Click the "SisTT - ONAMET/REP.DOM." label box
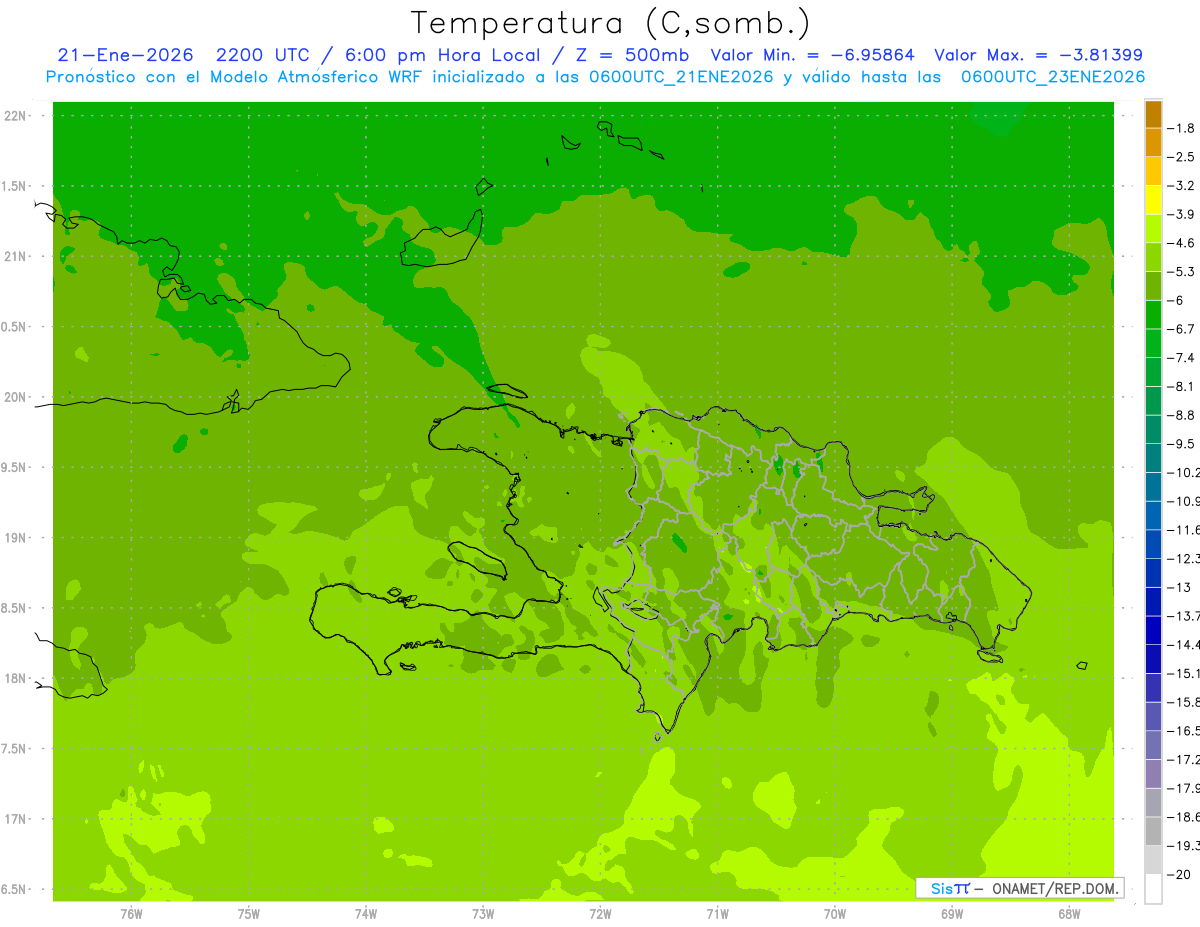The image size is (1200, 927). (x=1019, y=888)
